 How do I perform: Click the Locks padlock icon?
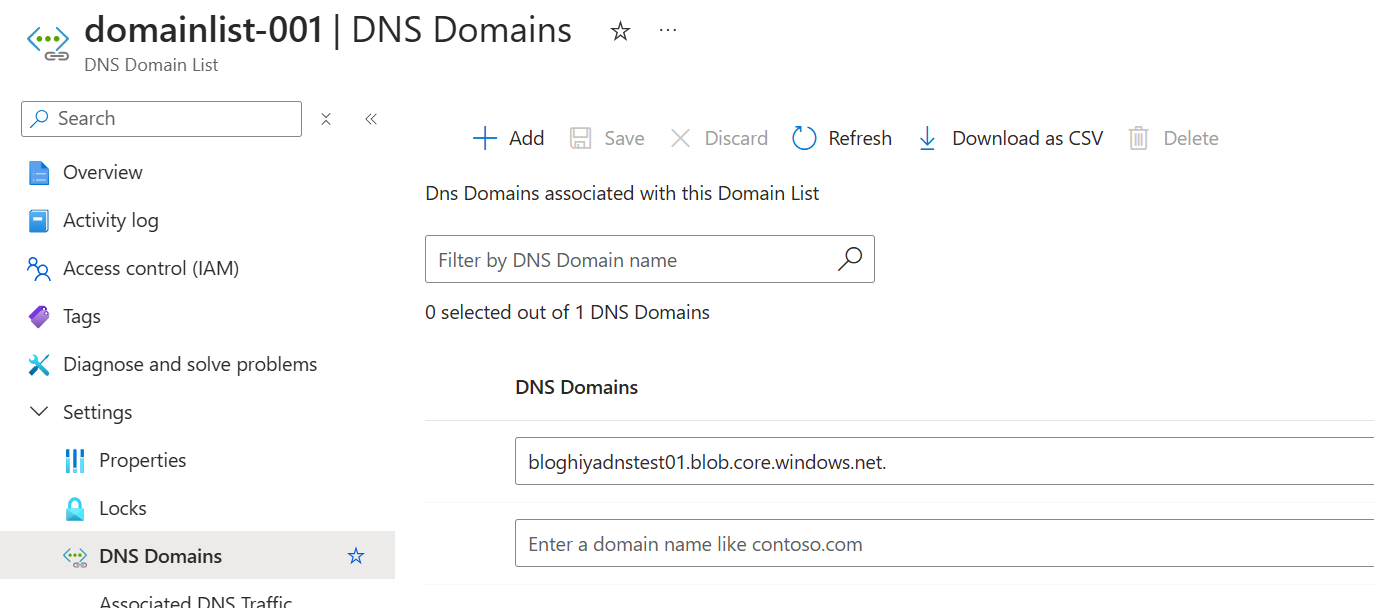[x=75, y=508]
